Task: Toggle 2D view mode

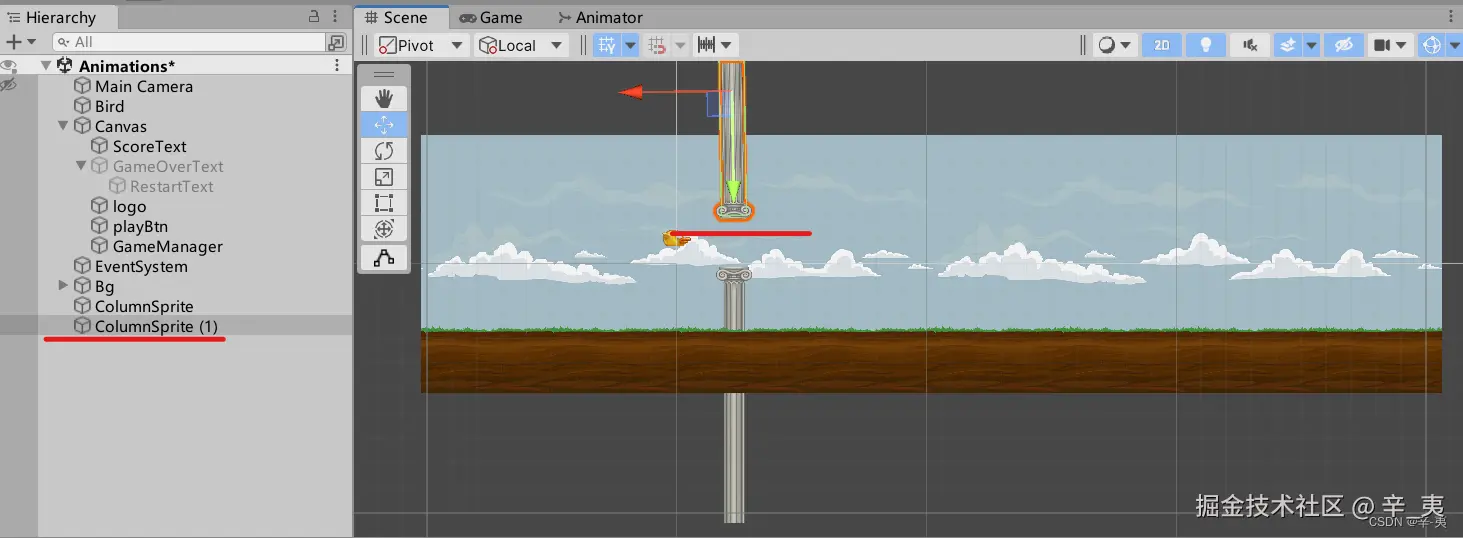Action: (1161, 45)
